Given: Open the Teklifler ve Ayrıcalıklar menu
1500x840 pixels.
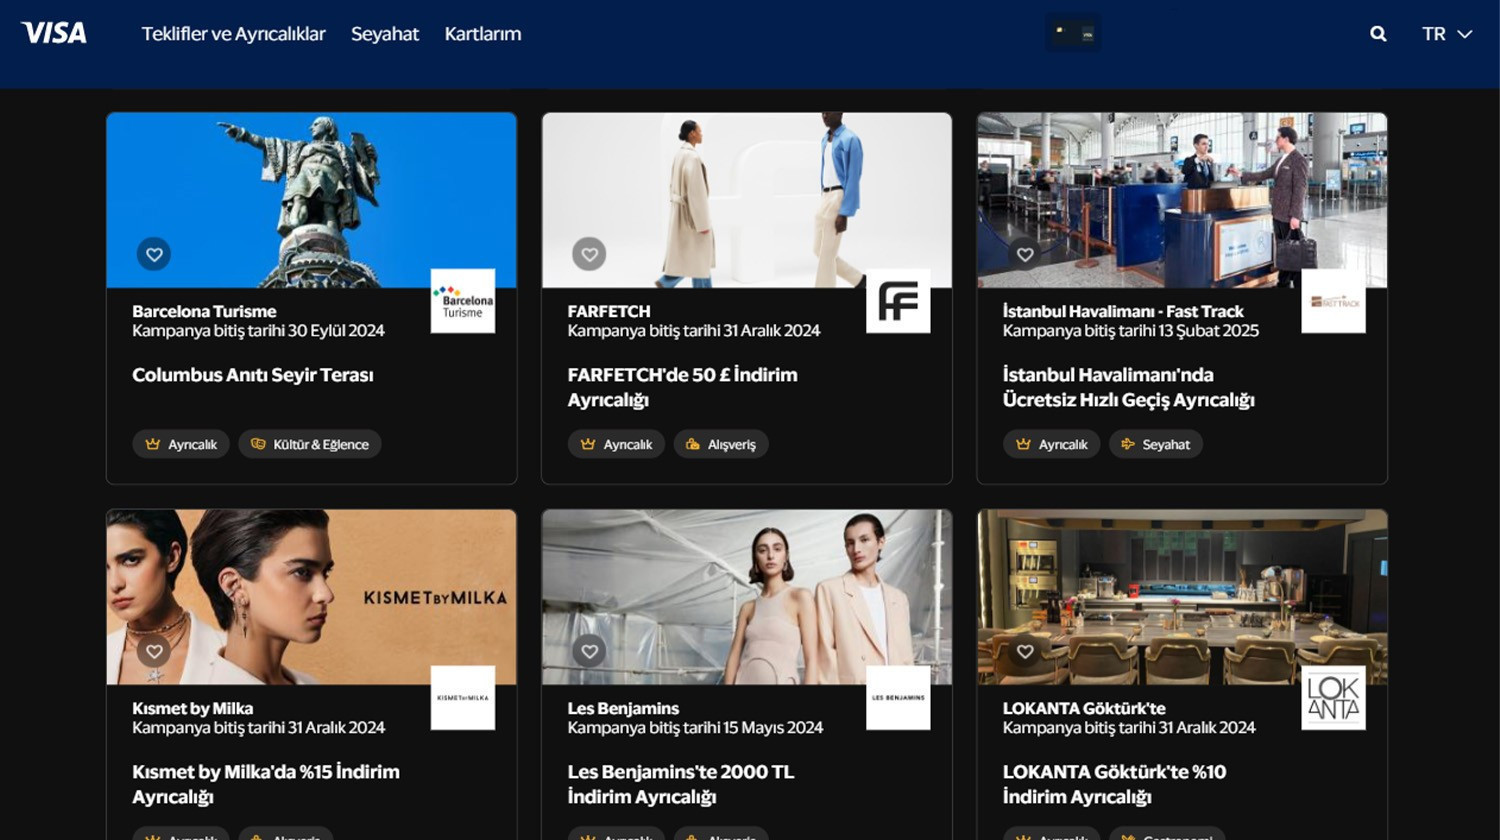Looking at the screenshot, I should (x=233, y=34).
